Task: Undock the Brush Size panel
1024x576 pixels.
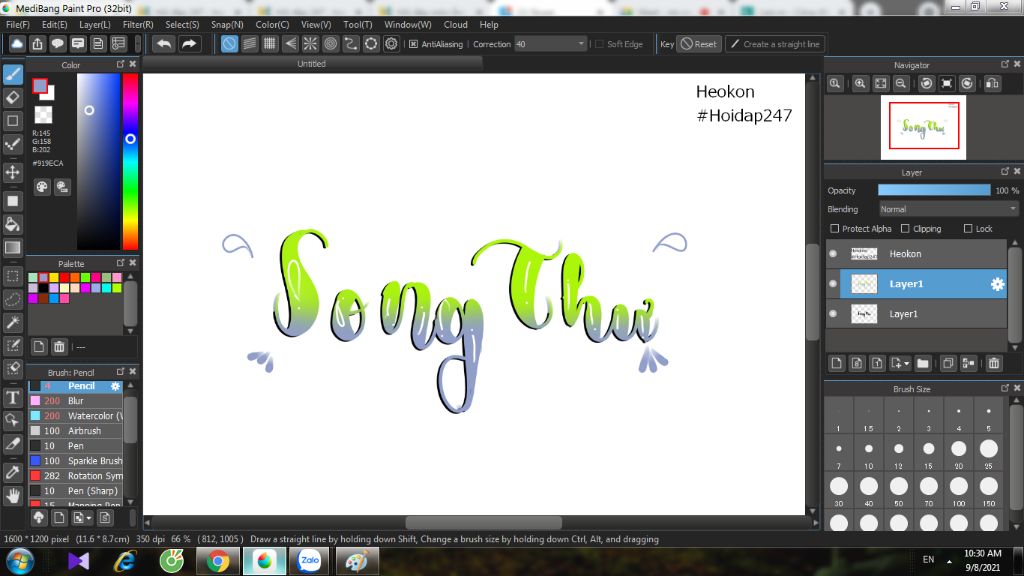Action: click(1004, 388)
